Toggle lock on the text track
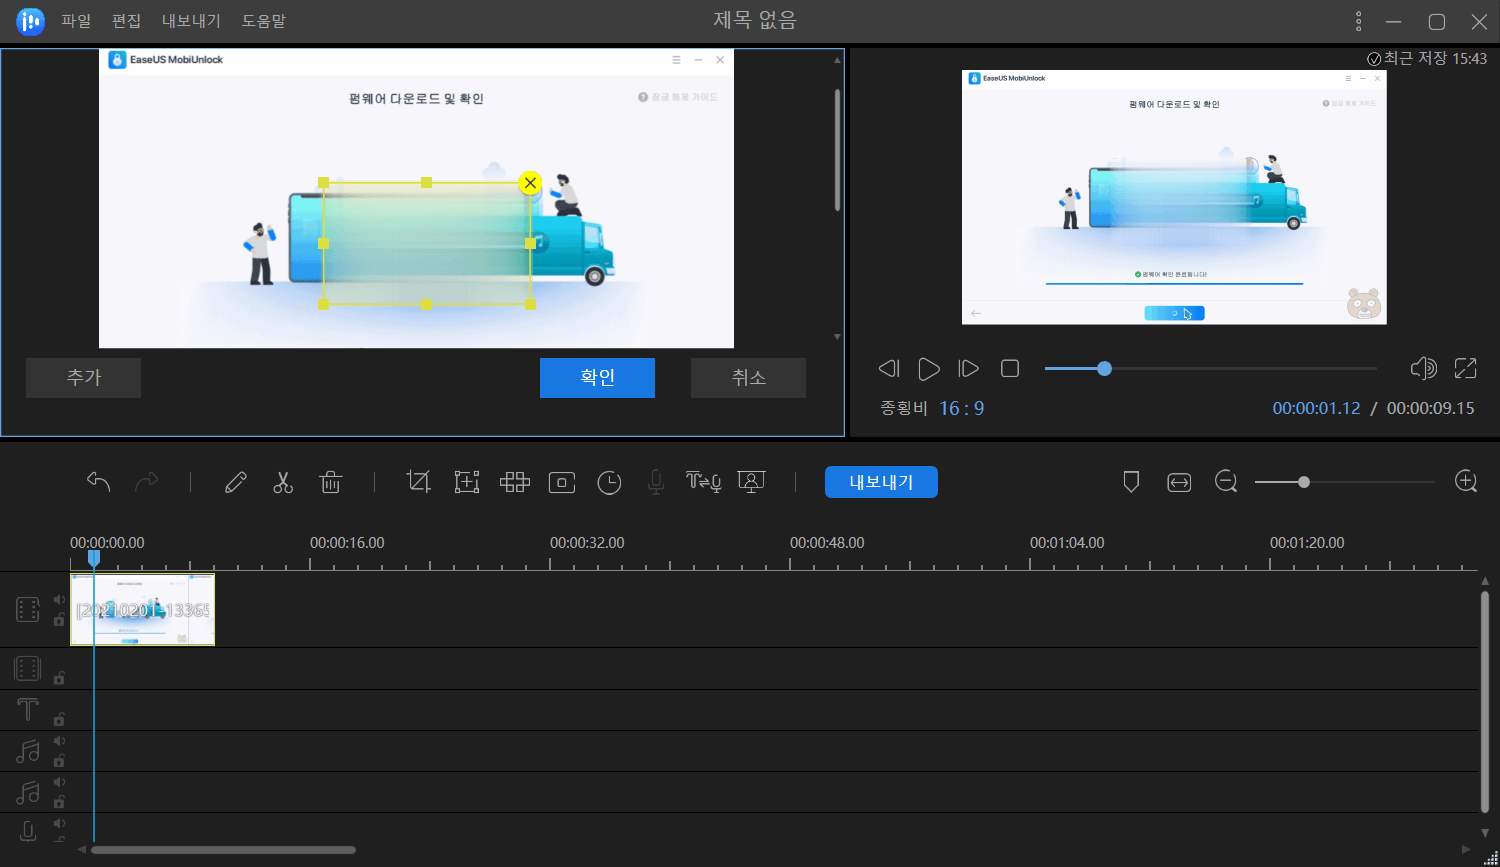The height and width of the screenshot is (867, 1500). pyautogui.click(x=59, y=719)
